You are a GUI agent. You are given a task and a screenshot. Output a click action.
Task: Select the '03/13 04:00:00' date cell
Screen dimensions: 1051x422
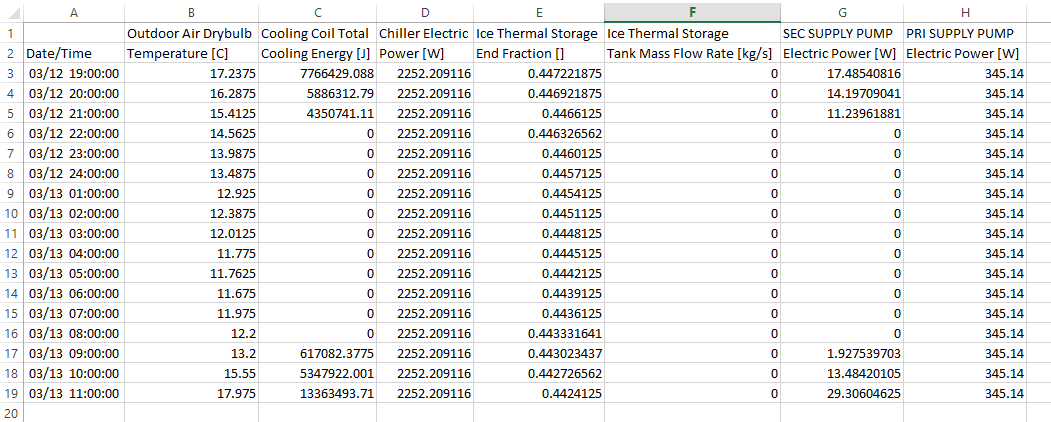point(74,253)
